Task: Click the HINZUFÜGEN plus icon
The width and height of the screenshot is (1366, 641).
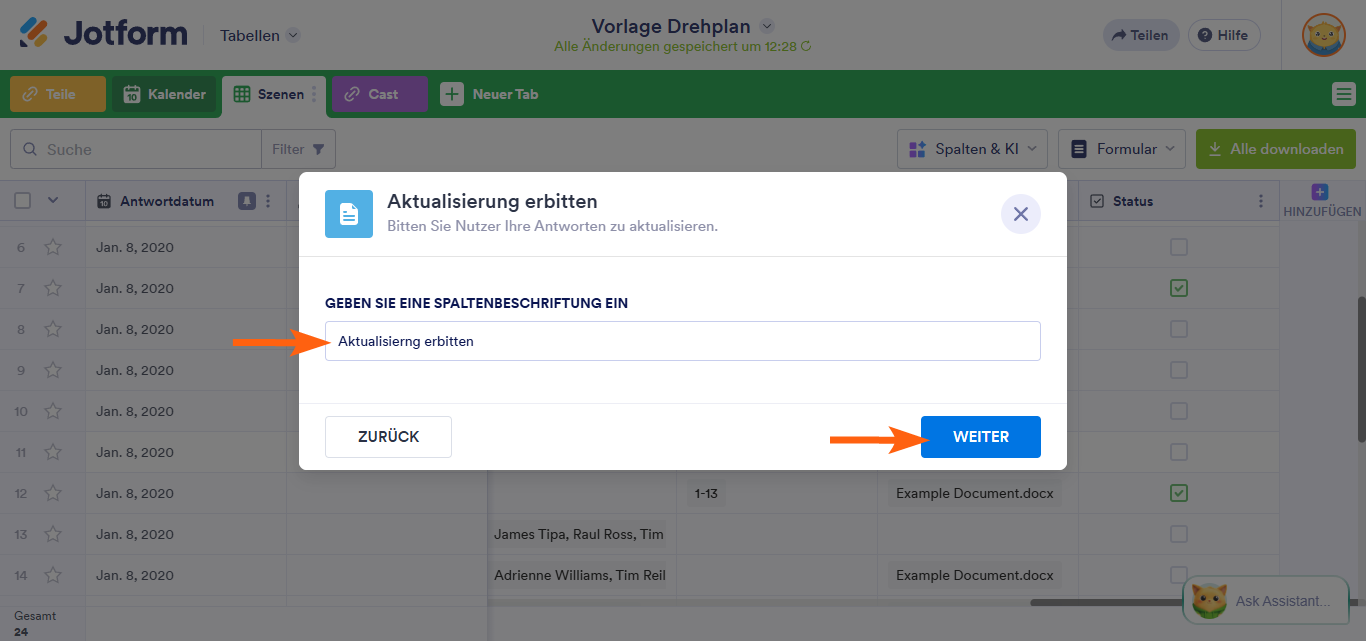Action: [1320, 191]
